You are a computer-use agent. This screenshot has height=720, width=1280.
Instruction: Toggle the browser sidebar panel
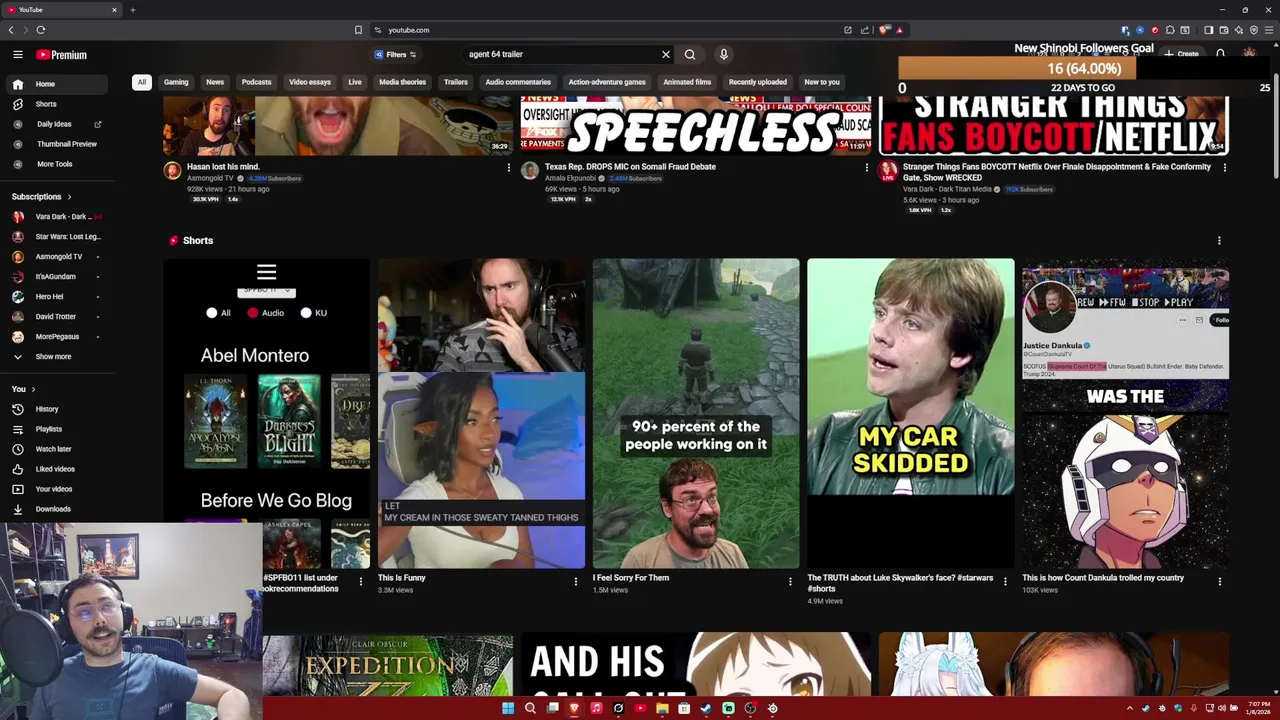tap(1208, 30)
